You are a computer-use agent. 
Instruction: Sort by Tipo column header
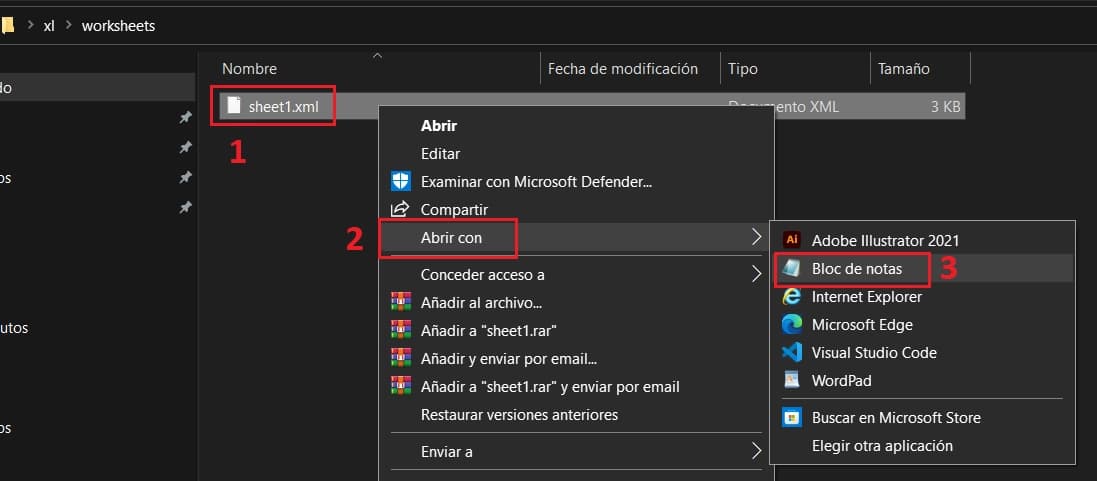click(x=742, y=69)
